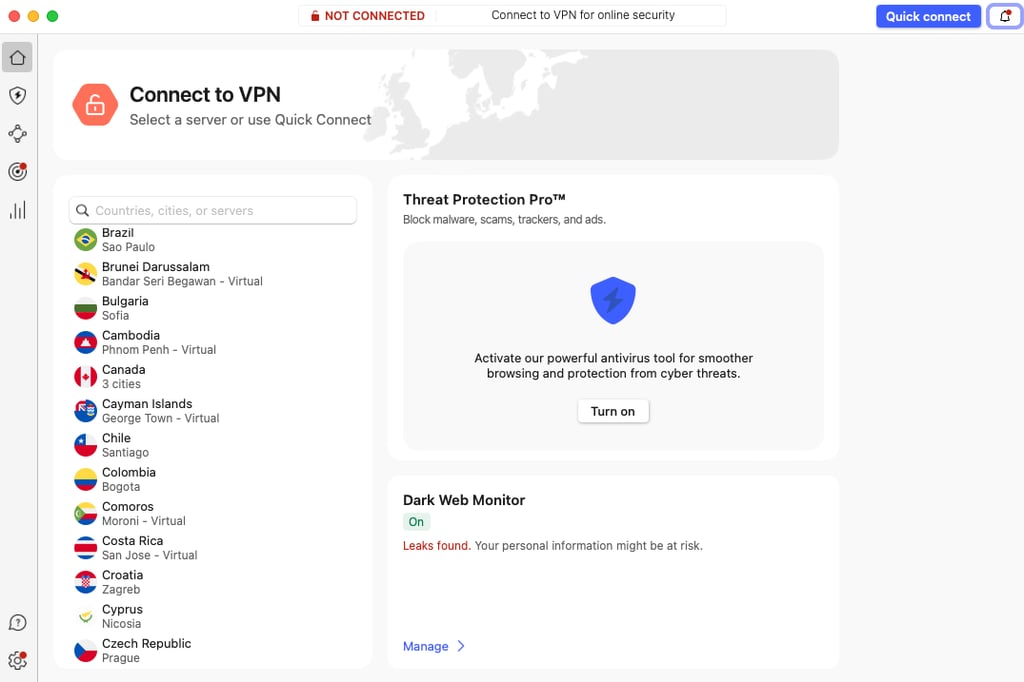This screenshot has height=682, width=1024.
Task: Click the Canada flag icon
Action: pyautogui.click(x=86, y=377)
